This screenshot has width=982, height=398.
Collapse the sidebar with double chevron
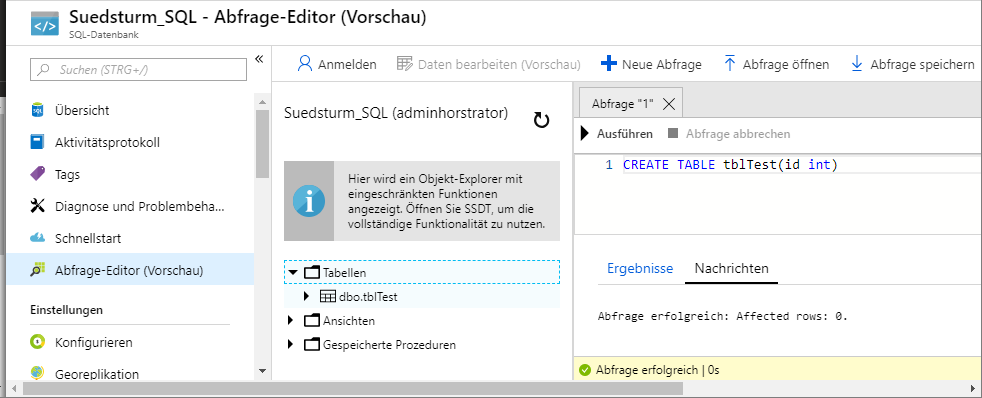(x=259, y=59)
